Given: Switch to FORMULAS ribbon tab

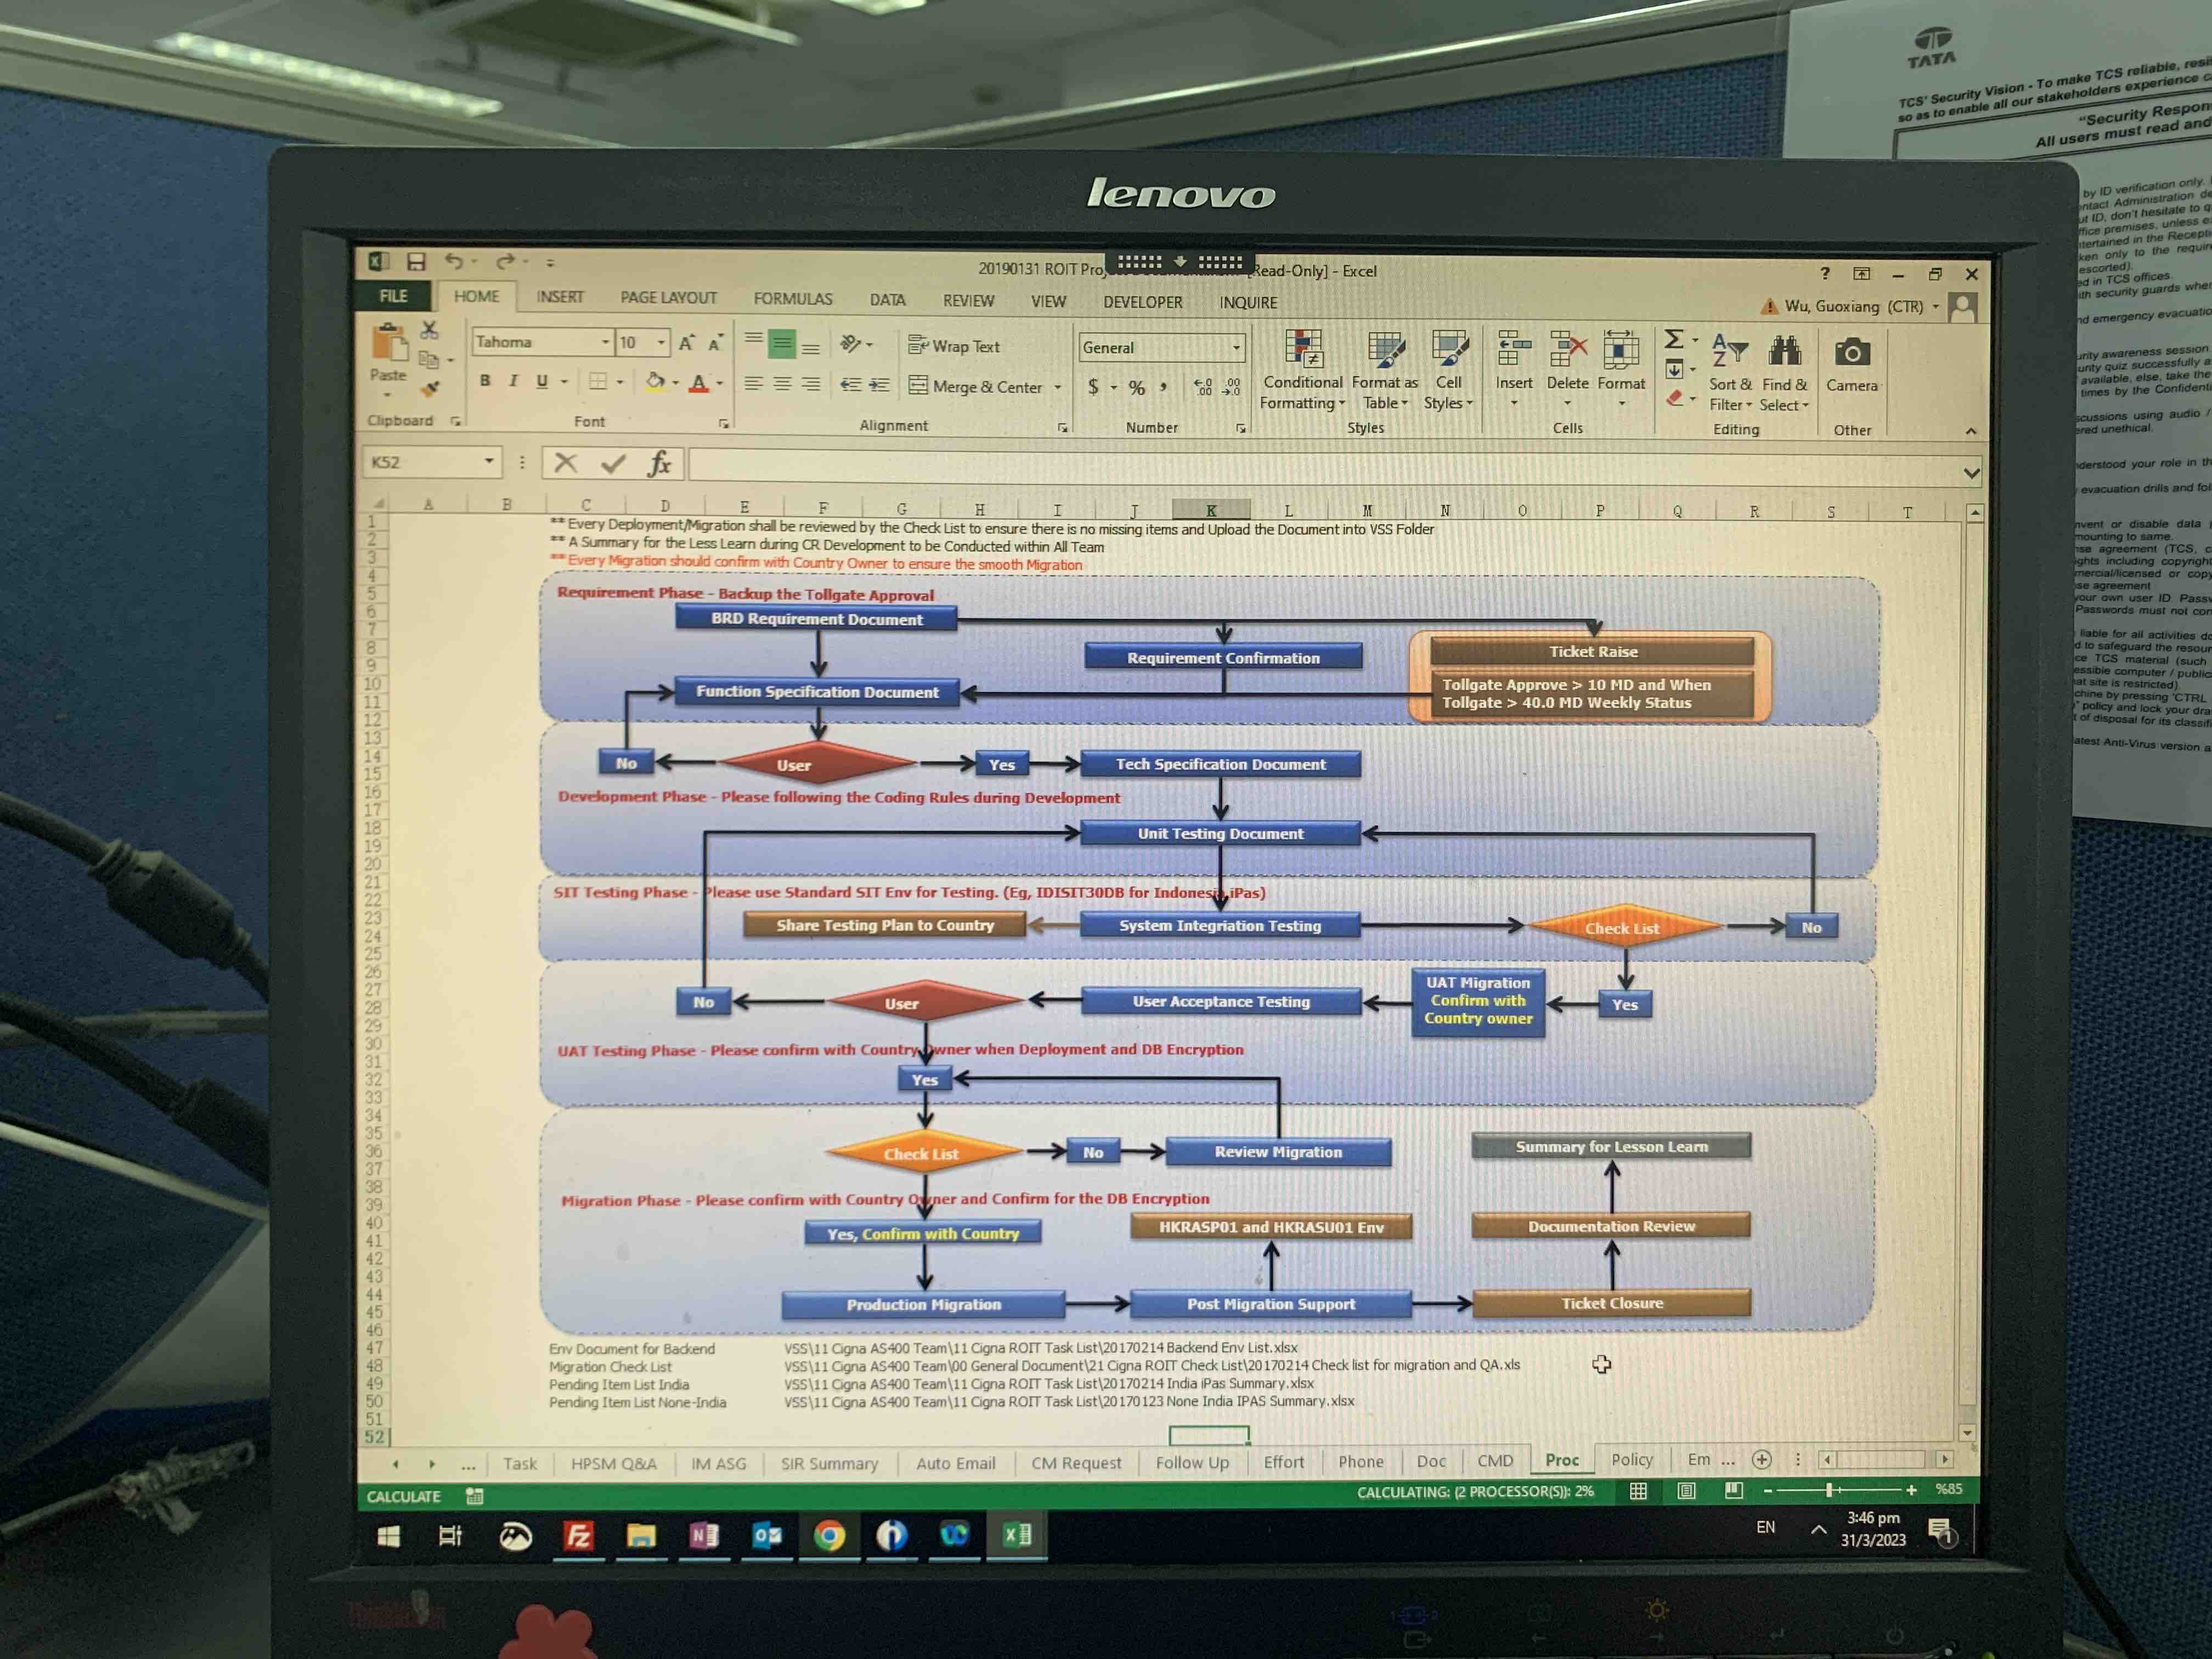Looking at the screenshot, I should (793, 299).
